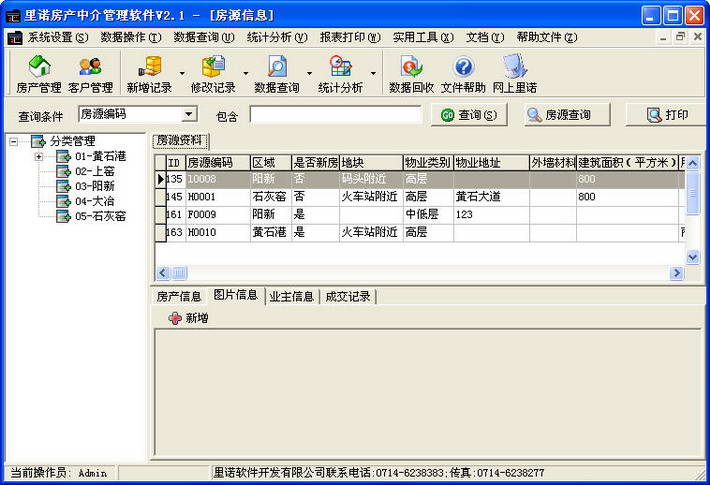Click the 打印 button
Viewport: 710px width, 485px height.
click(665, 115)
